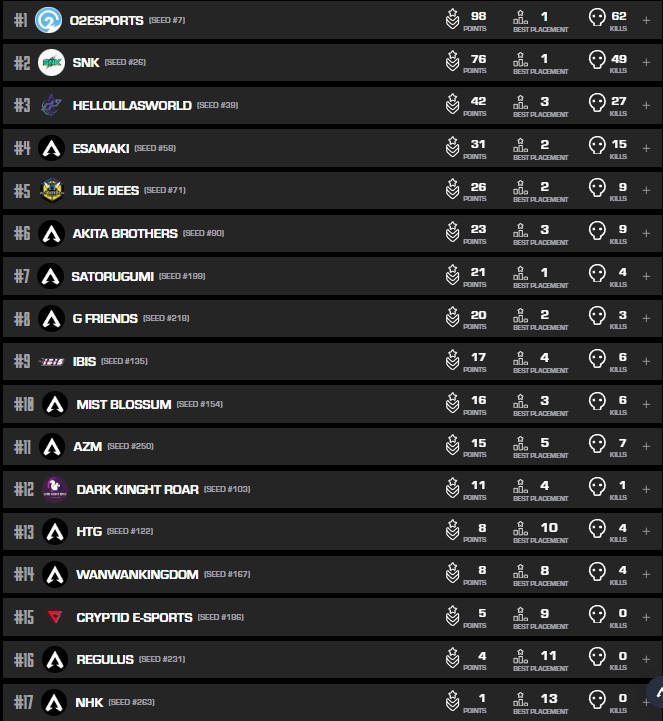Open the SATORUGUMI team name link

click(112, 276)
